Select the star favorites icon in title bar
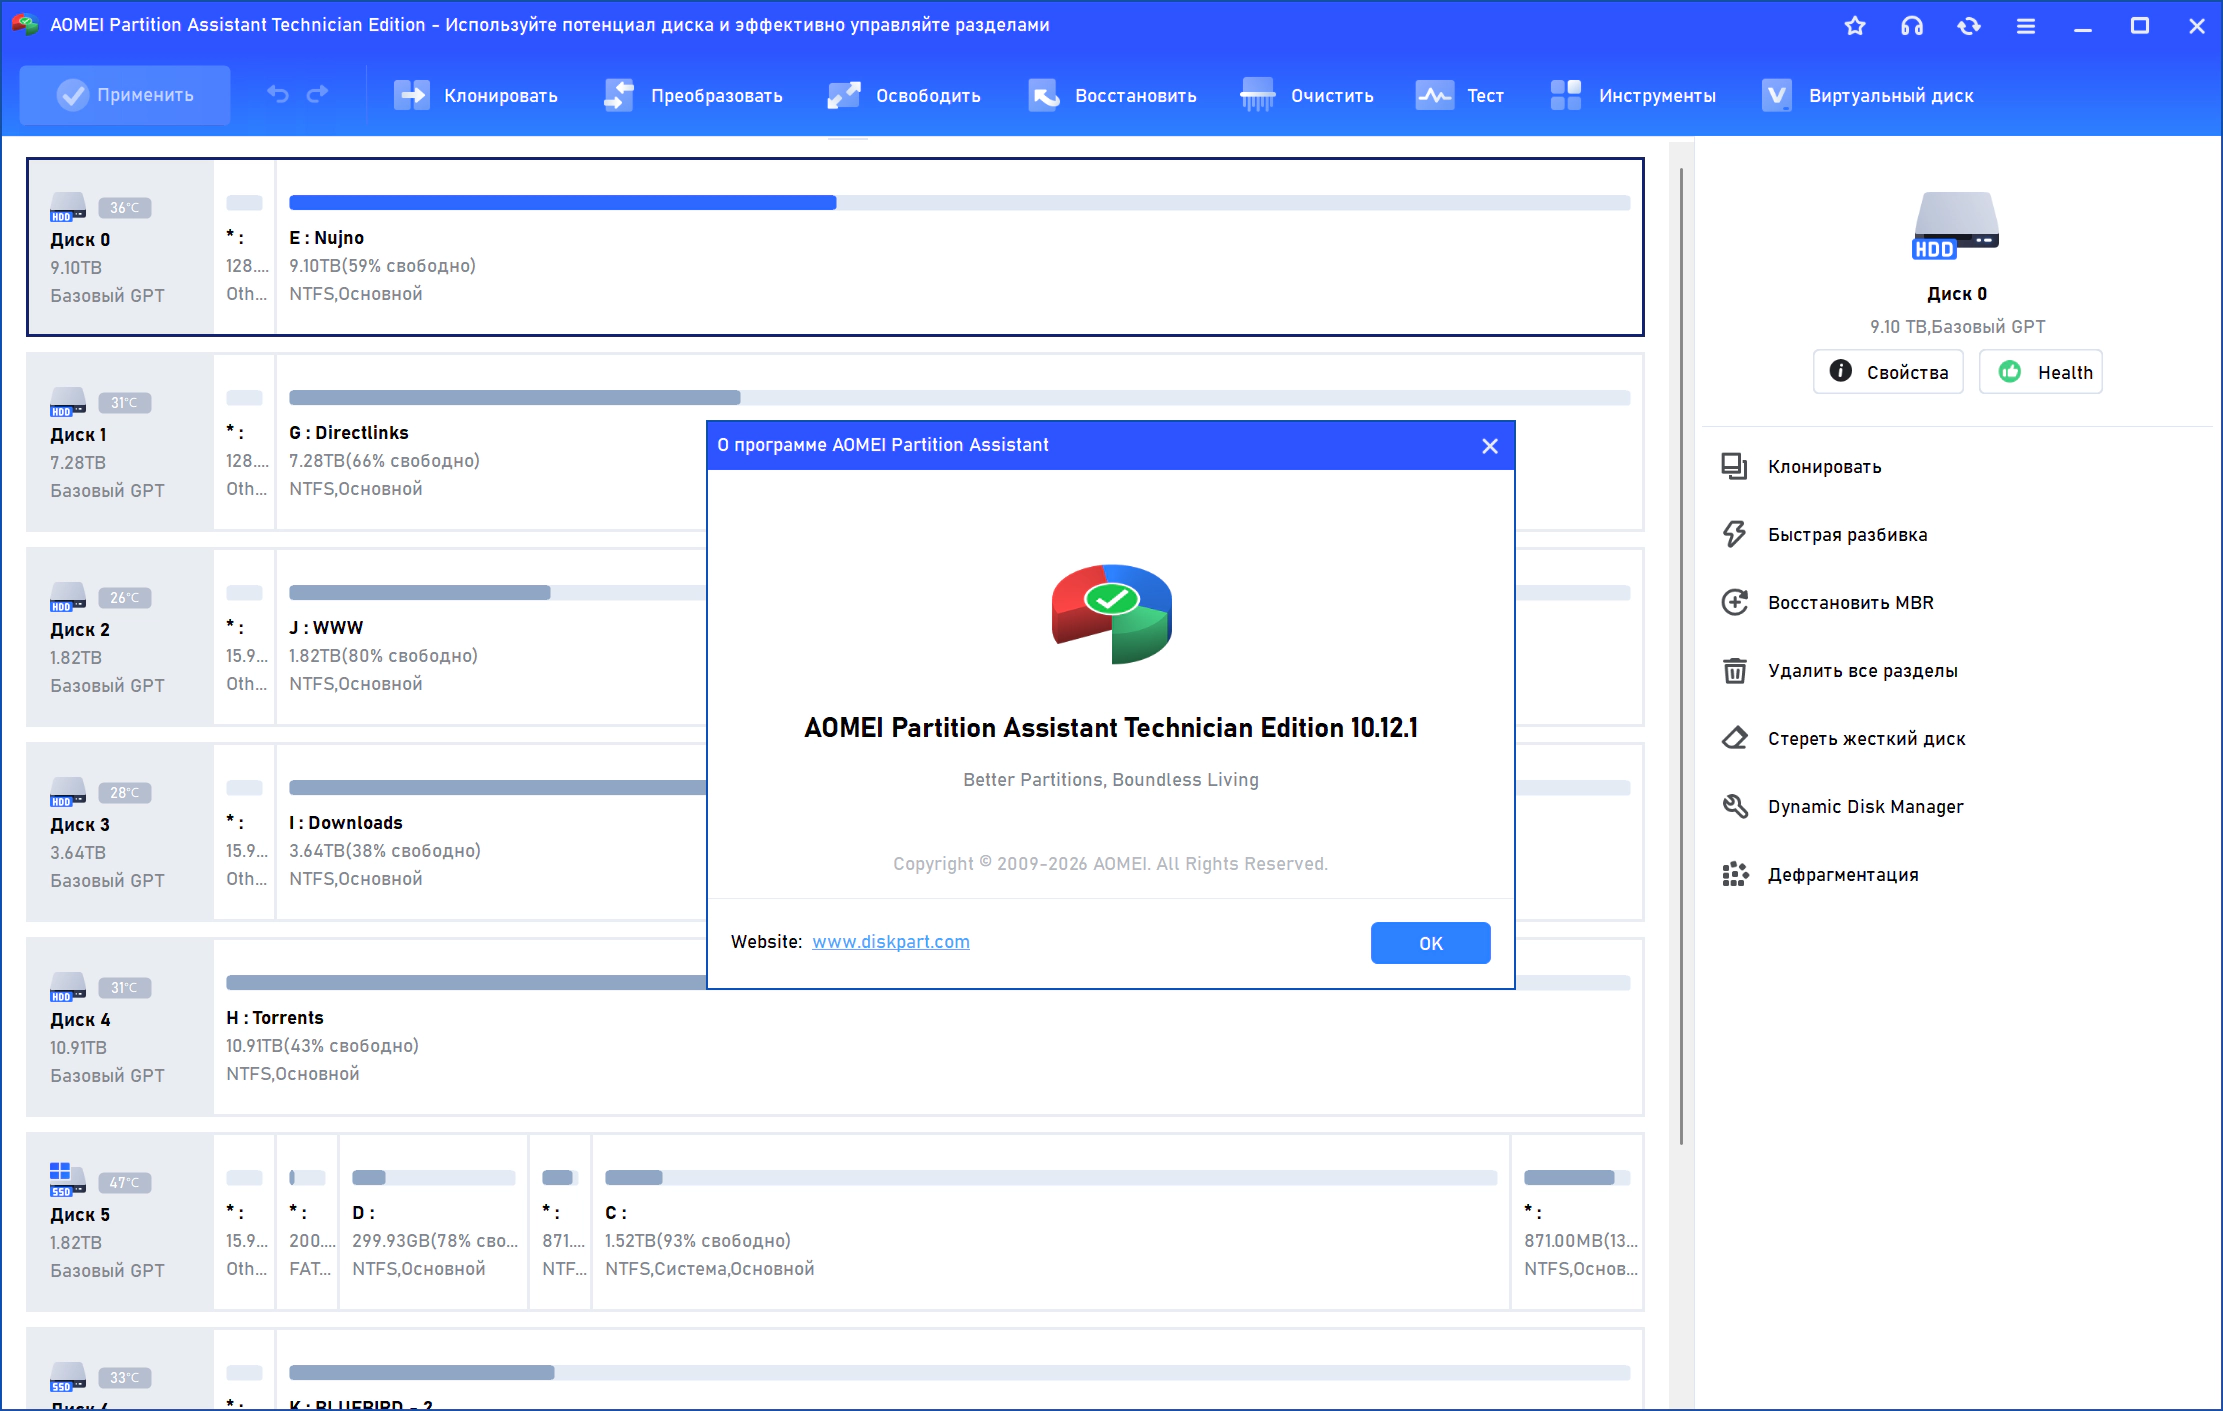This screenshot has width=2223, height=1411. pyautogui.click(x=1855, y=26)
